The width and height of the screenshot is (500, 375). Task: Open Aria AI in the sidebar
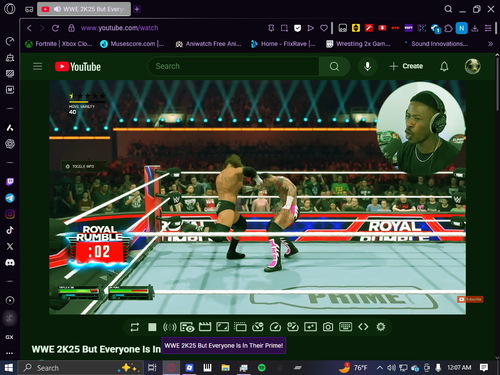(x=10, y=128)
